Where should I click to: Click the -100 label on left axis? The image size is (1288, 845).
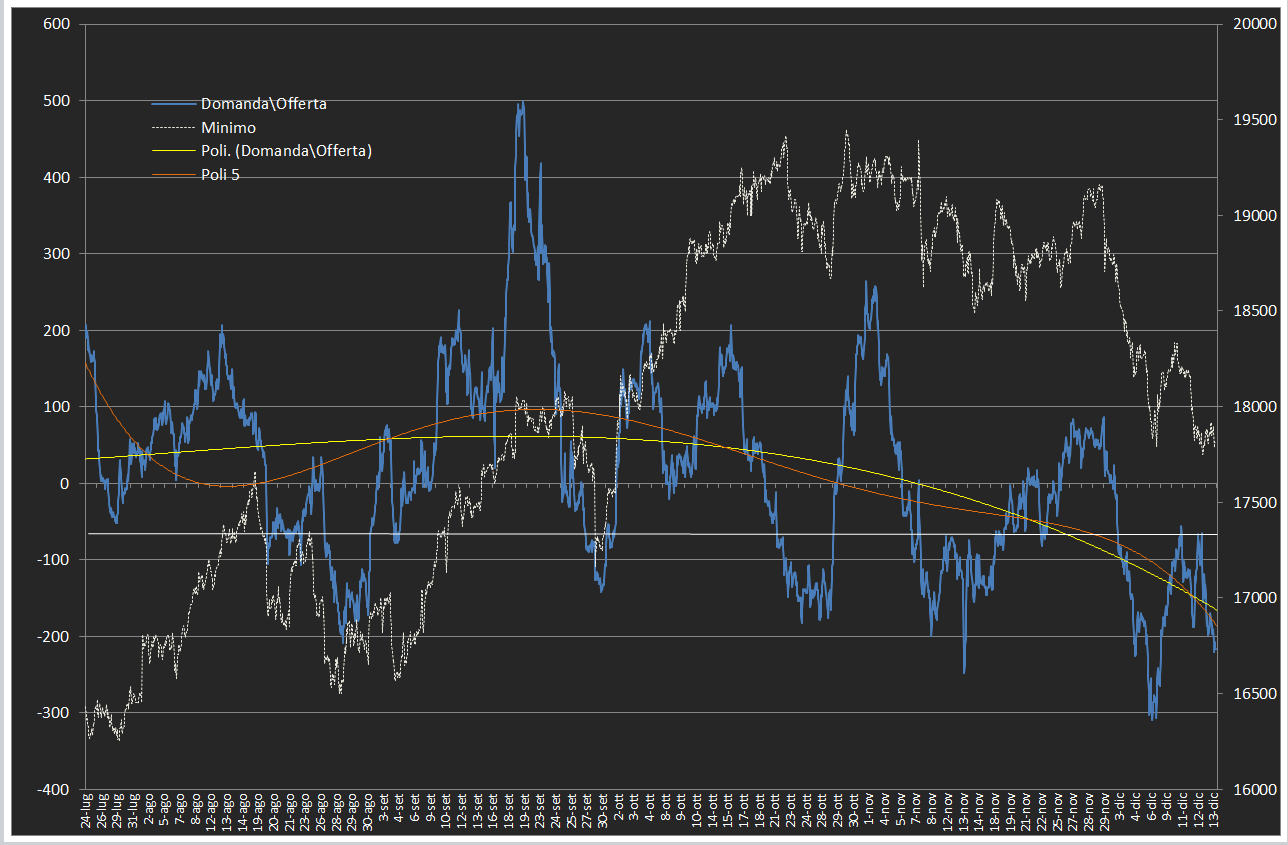pyautogui.click(x=53, y=560)
